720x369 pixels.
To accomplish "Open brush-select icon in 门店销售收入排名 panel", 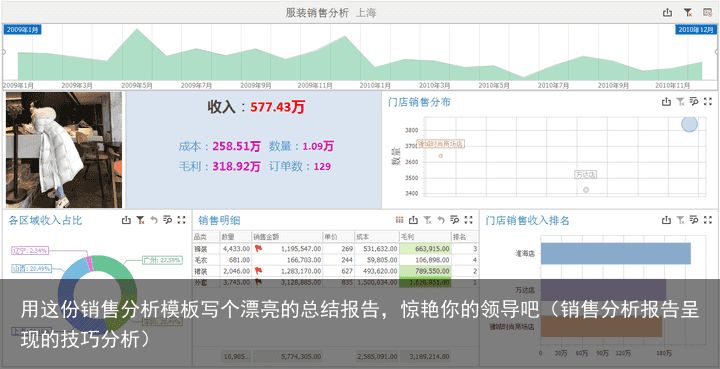I will pyautogui.click(x=694, y=220).
